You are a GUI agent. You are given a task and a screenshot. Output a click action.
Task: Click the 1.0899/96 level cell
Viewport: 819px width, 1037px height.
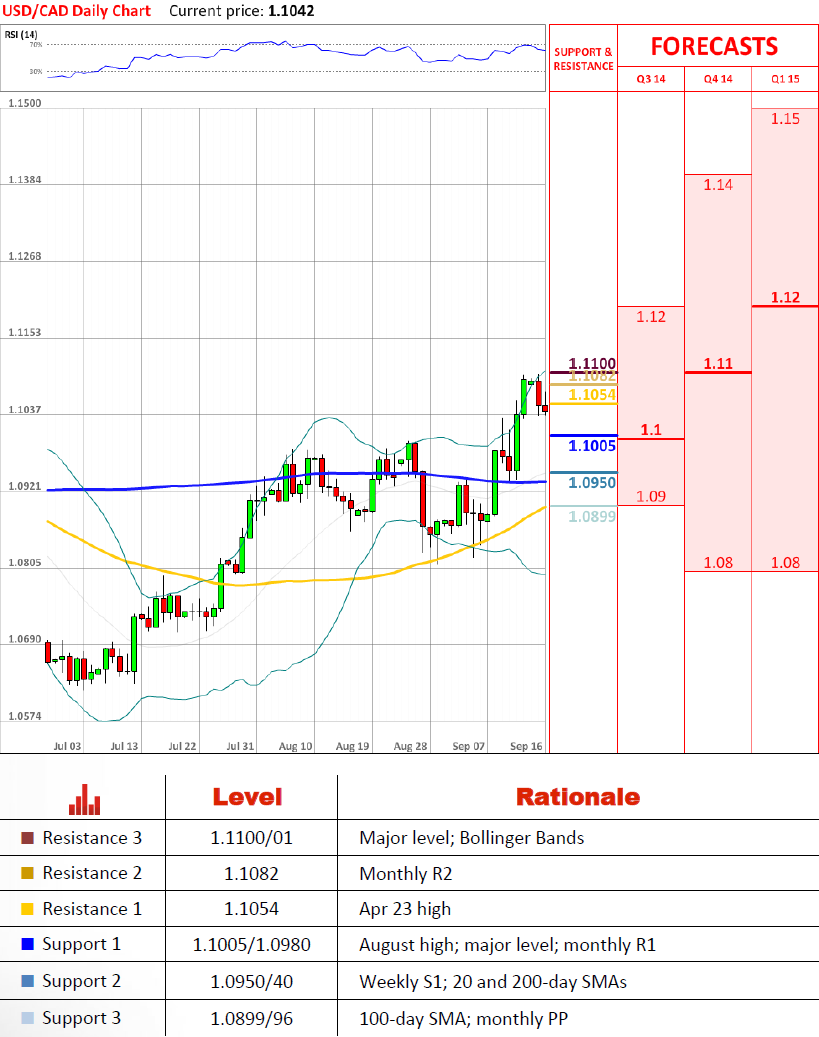click(x=251, y=1018)
